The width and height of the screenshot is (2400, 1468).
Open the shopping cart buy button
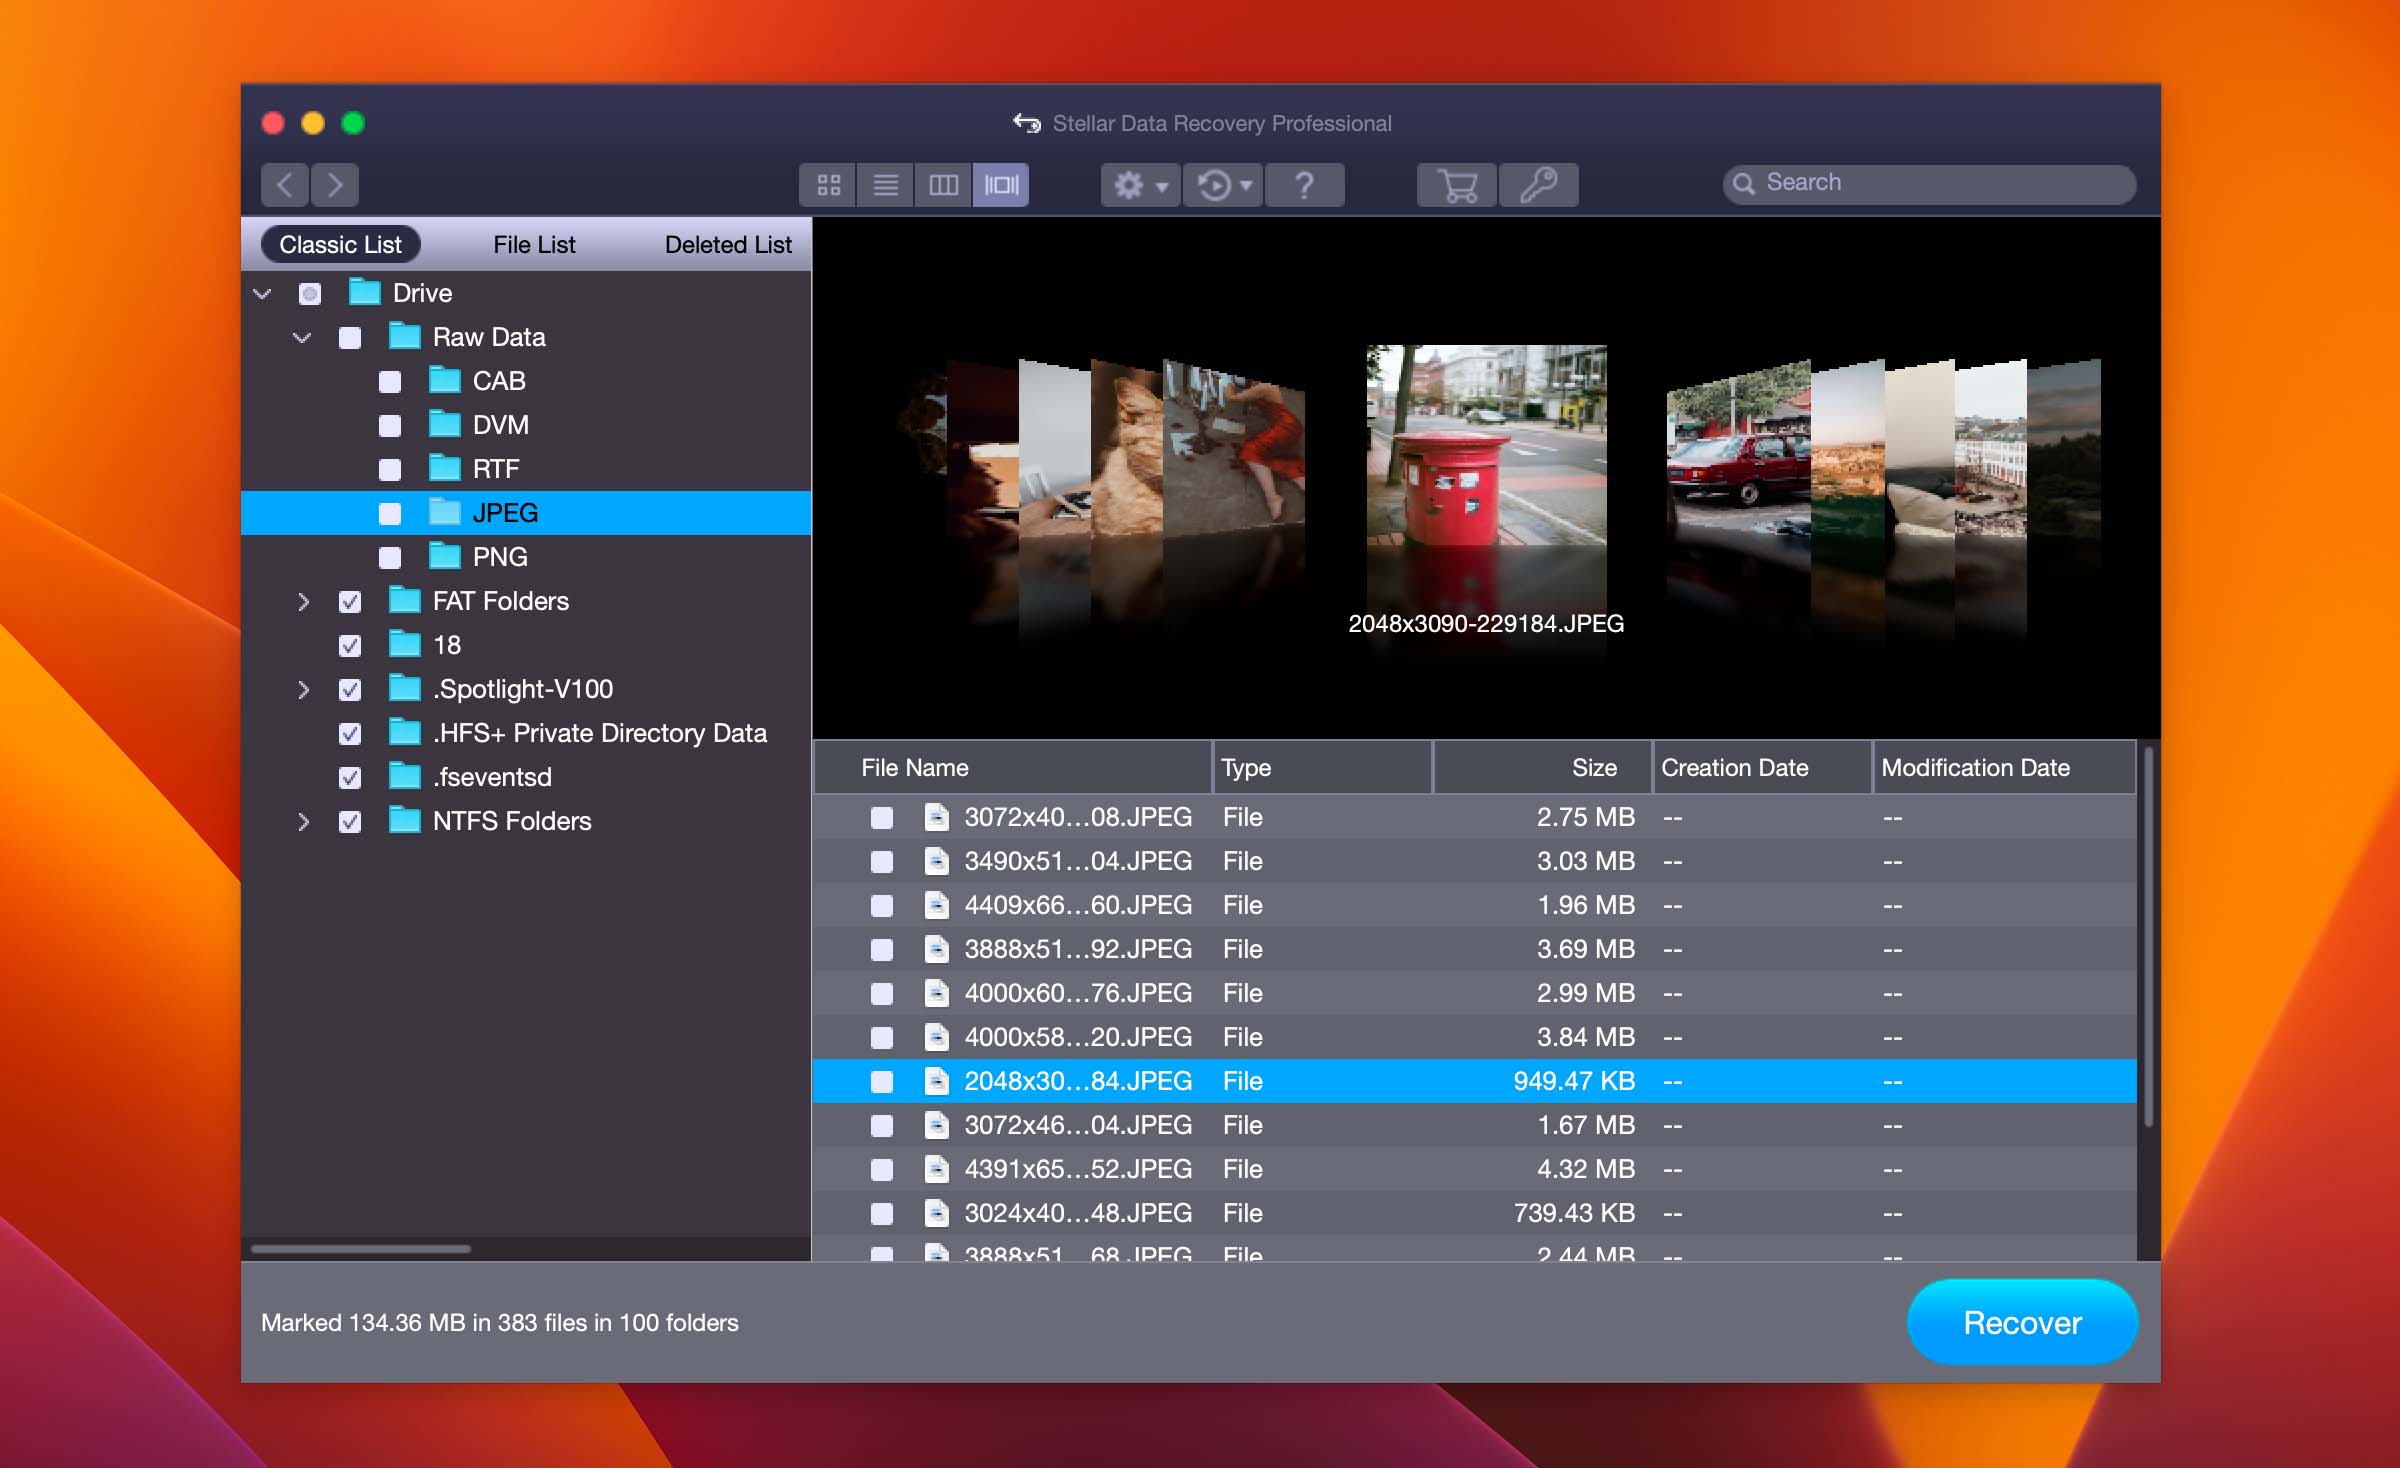[x=1457, y=185]
